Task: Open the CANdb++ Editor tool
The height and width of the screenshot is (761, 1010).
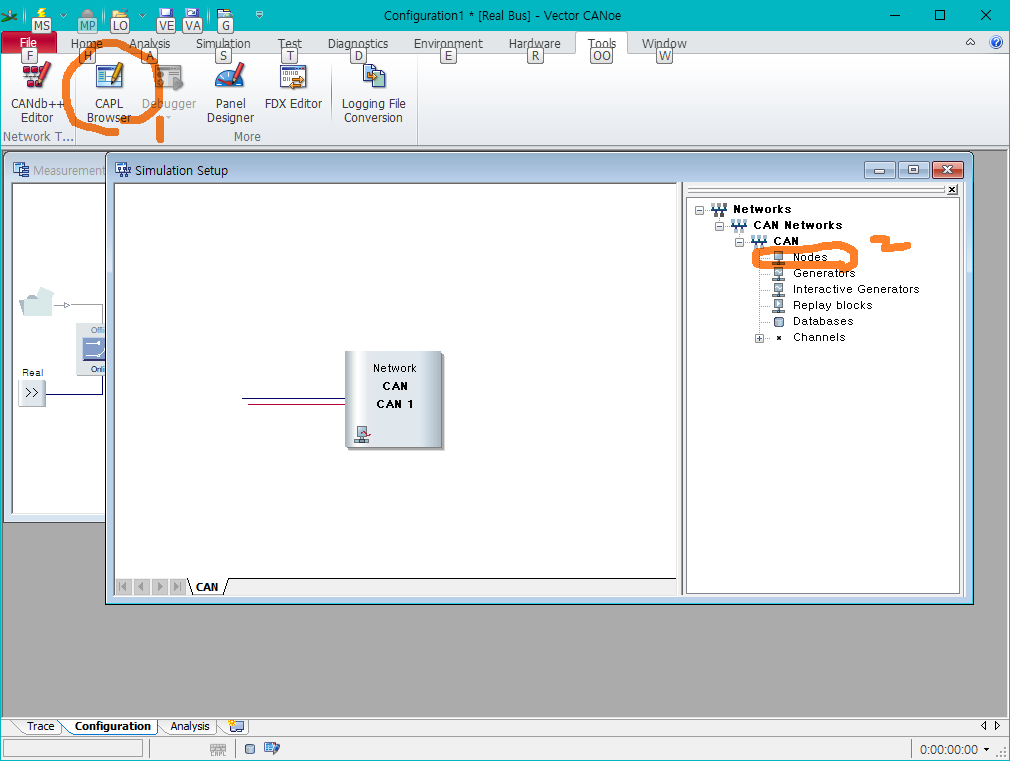Action: (x=37, y=93)
